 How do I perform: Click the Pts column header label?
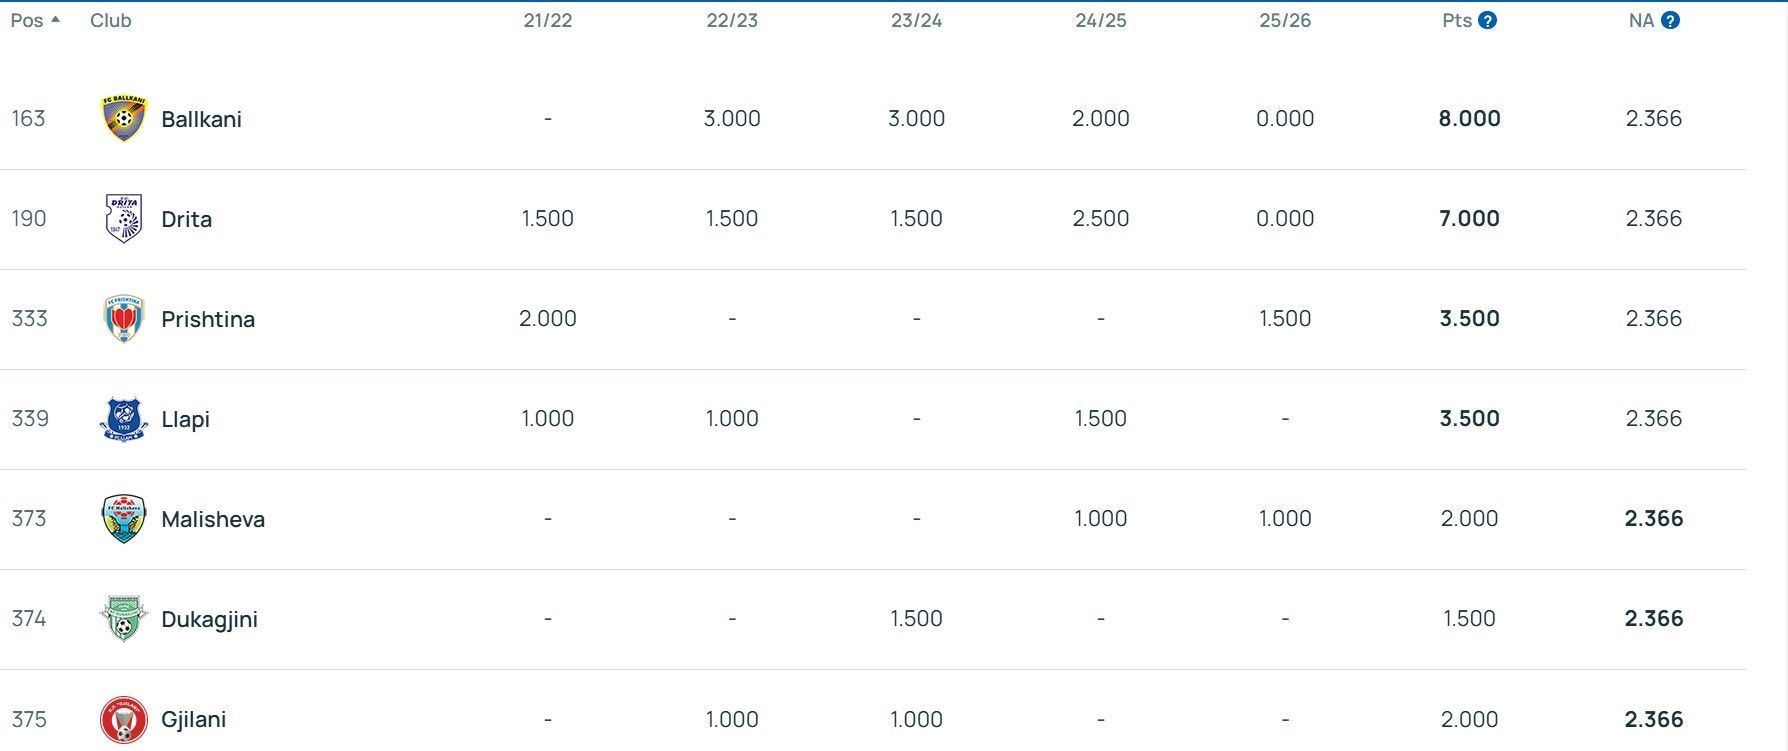tap(1457, 21)
